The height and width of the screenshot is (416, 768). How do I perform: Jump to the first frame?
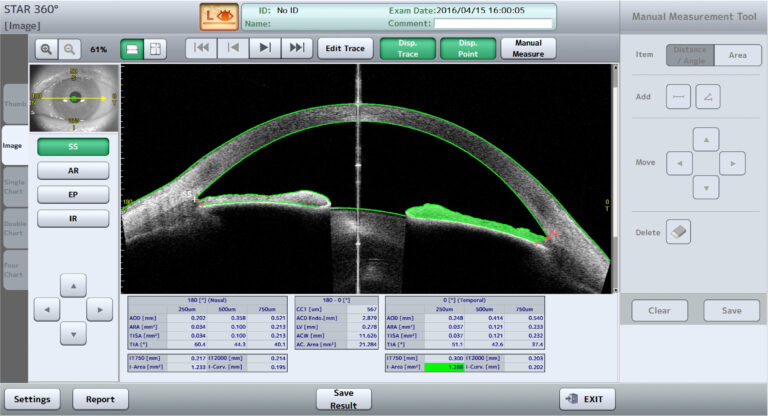201,47
